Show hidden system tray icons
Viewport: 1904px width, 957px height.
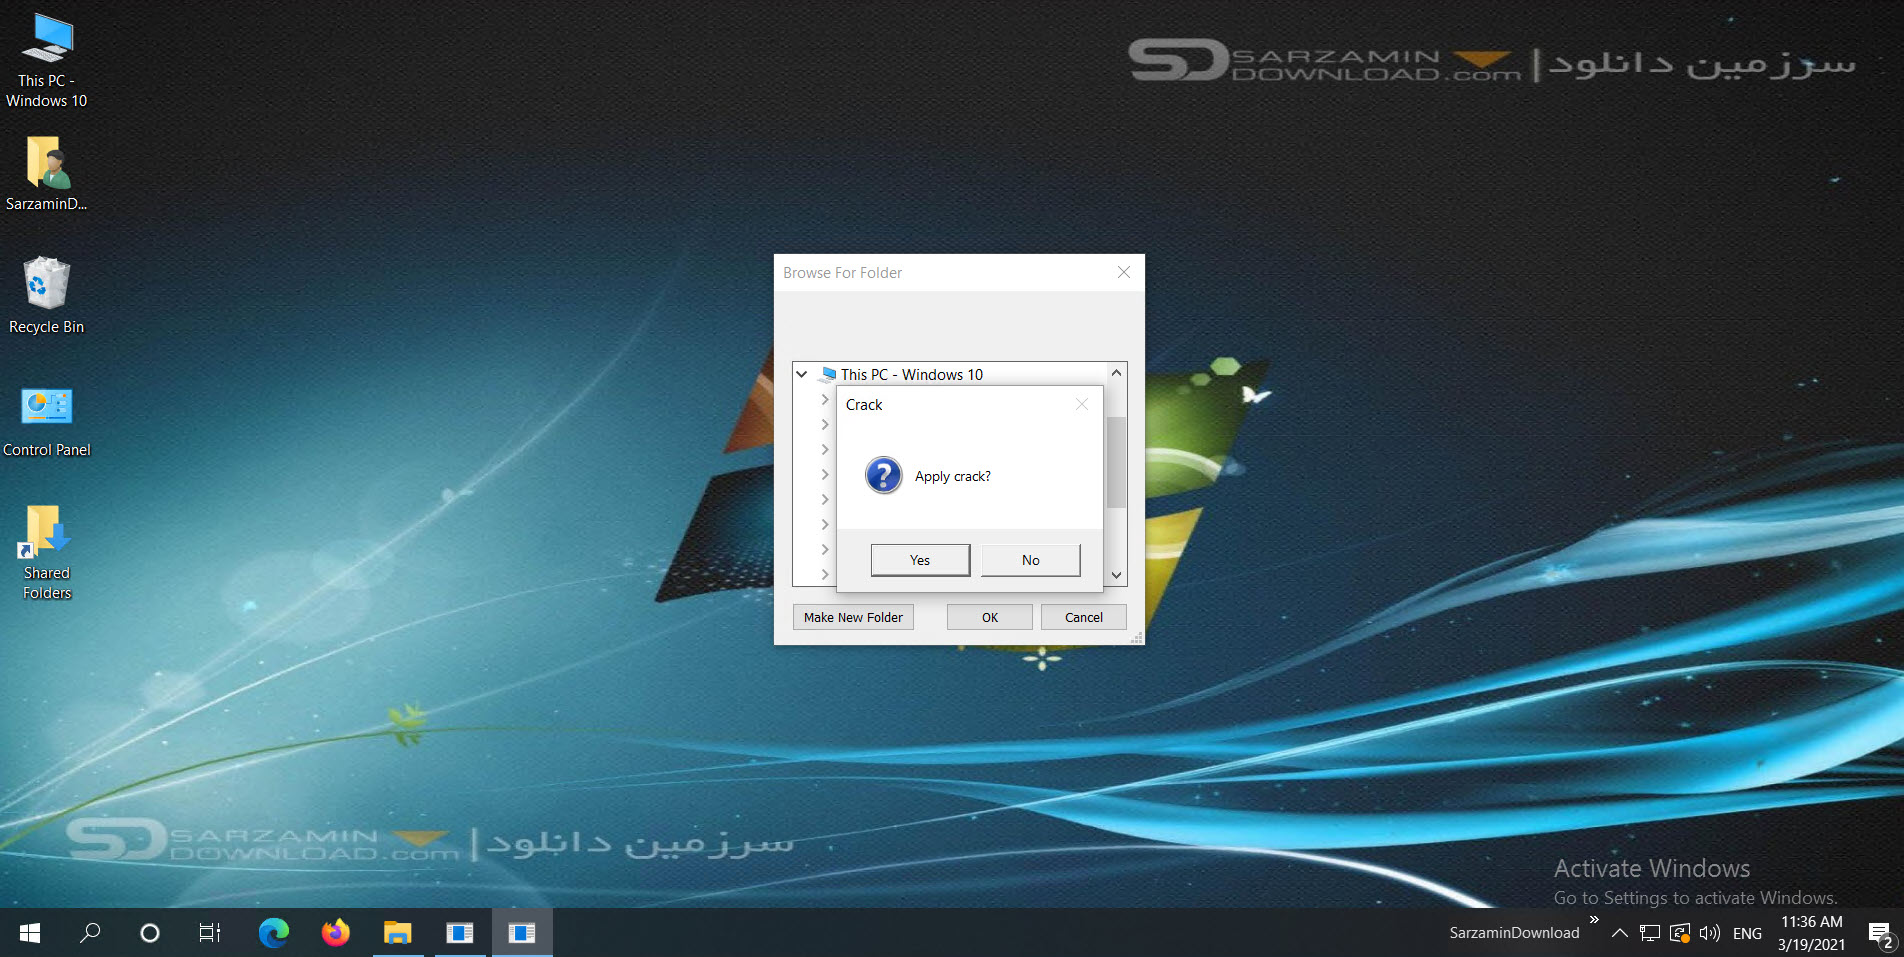[x=1620, y=933]
